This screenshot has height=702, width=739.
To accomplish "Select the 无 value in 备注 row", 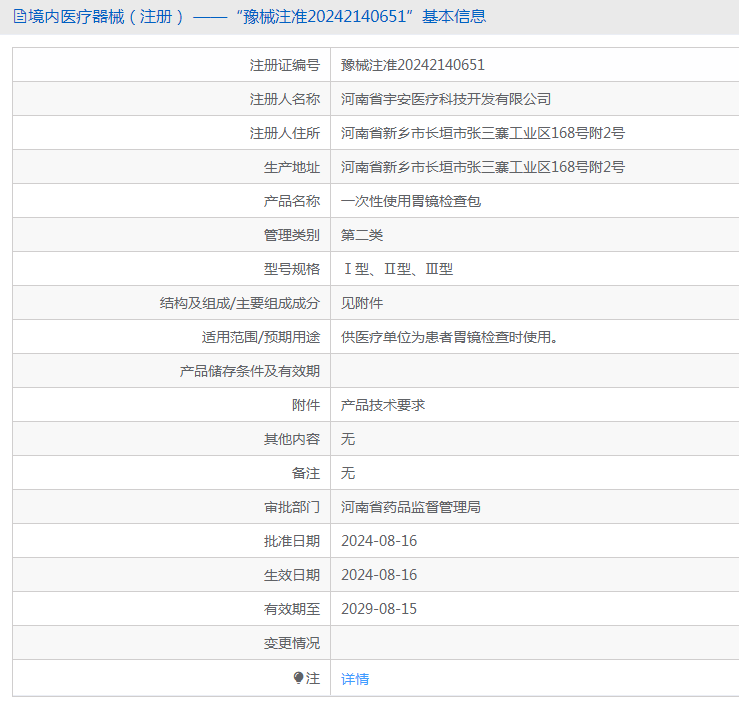I will (348, 473).
